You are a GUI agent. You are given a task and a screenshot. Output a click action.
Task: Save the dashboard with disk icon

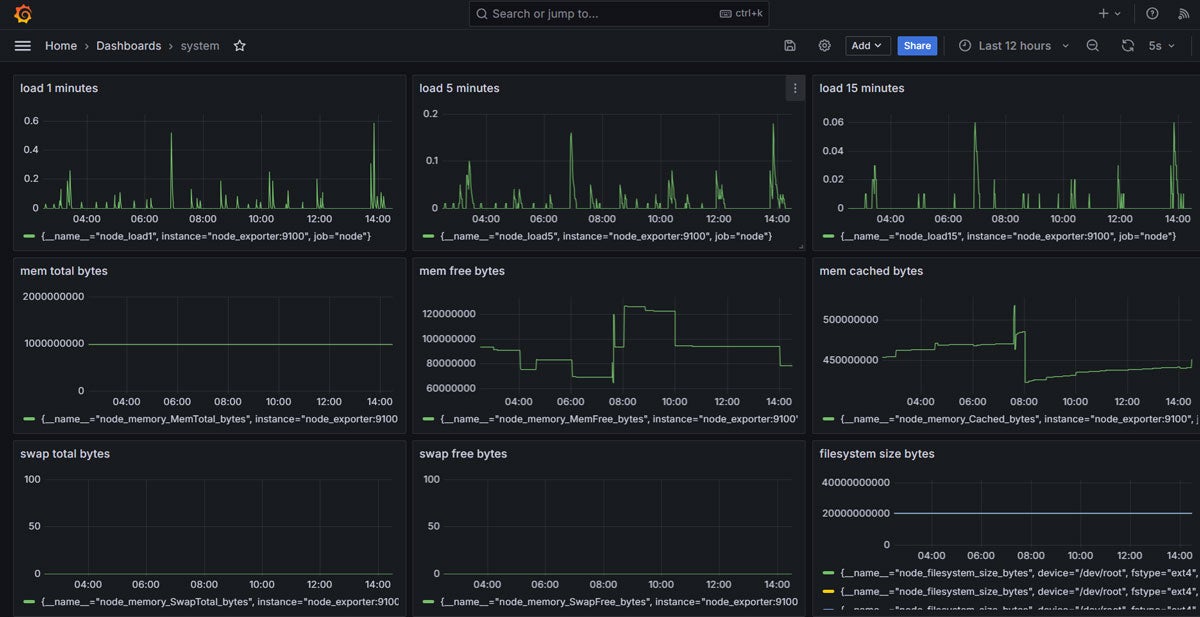pos(790,46)
